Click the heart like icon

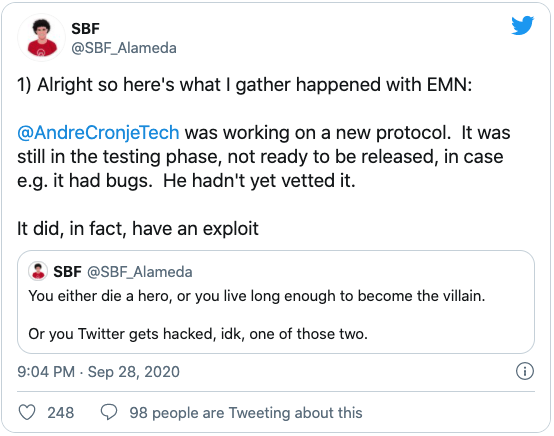click(x=27, y=412)
